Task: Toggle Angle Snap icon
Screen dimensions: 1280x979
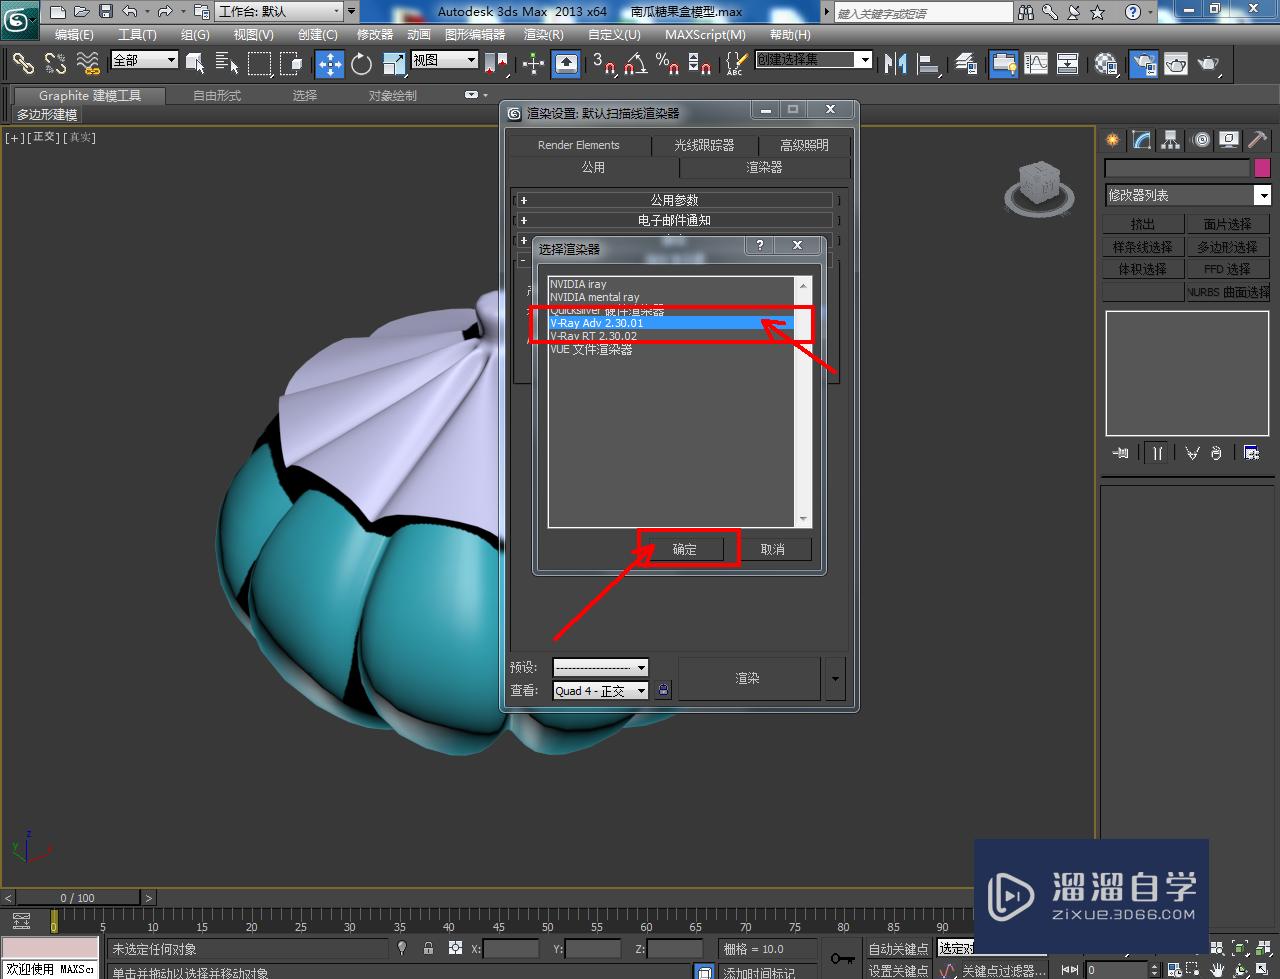Action: coord(635,64)
